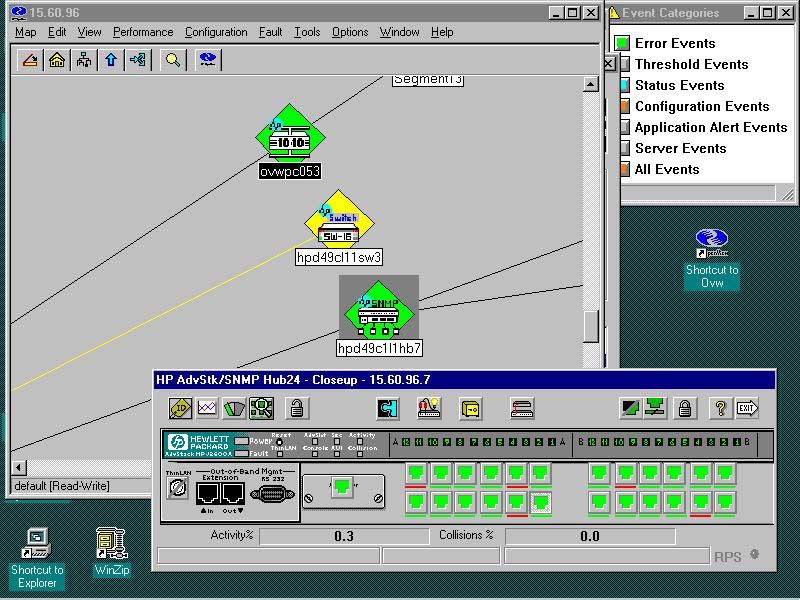Click the blue puzzle piece Closeup icon
This screenshot has height=600, width=800.
[x=388, y=408]
